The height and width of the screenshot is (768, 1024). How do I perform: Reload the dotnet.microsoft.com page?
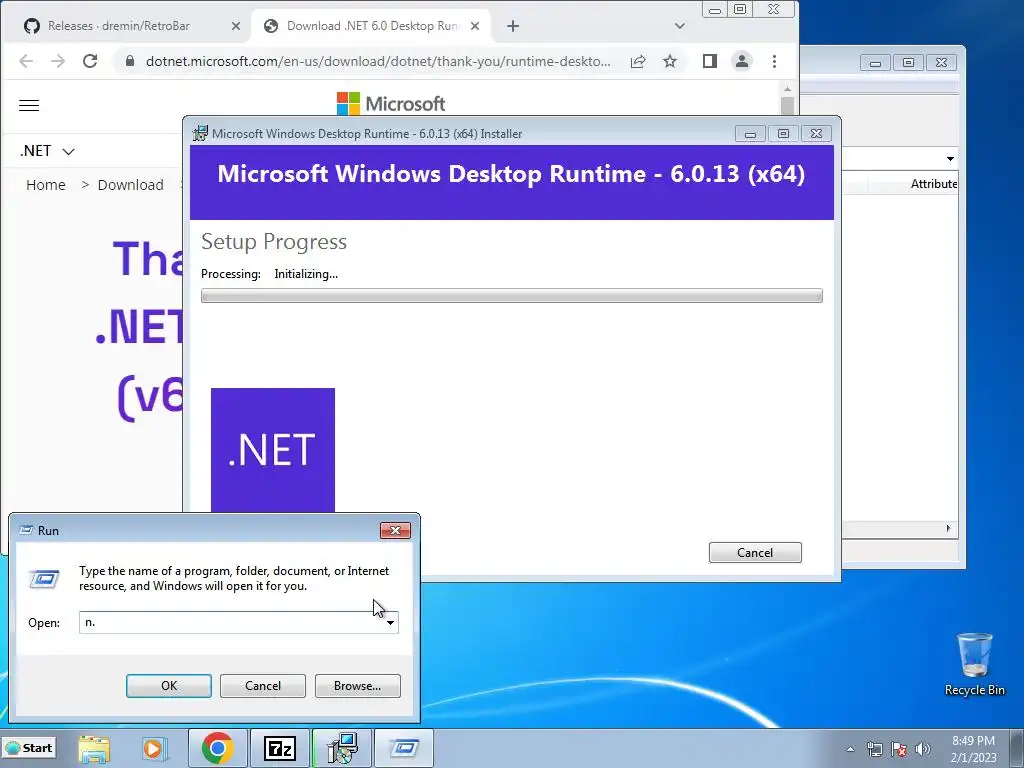90,61
